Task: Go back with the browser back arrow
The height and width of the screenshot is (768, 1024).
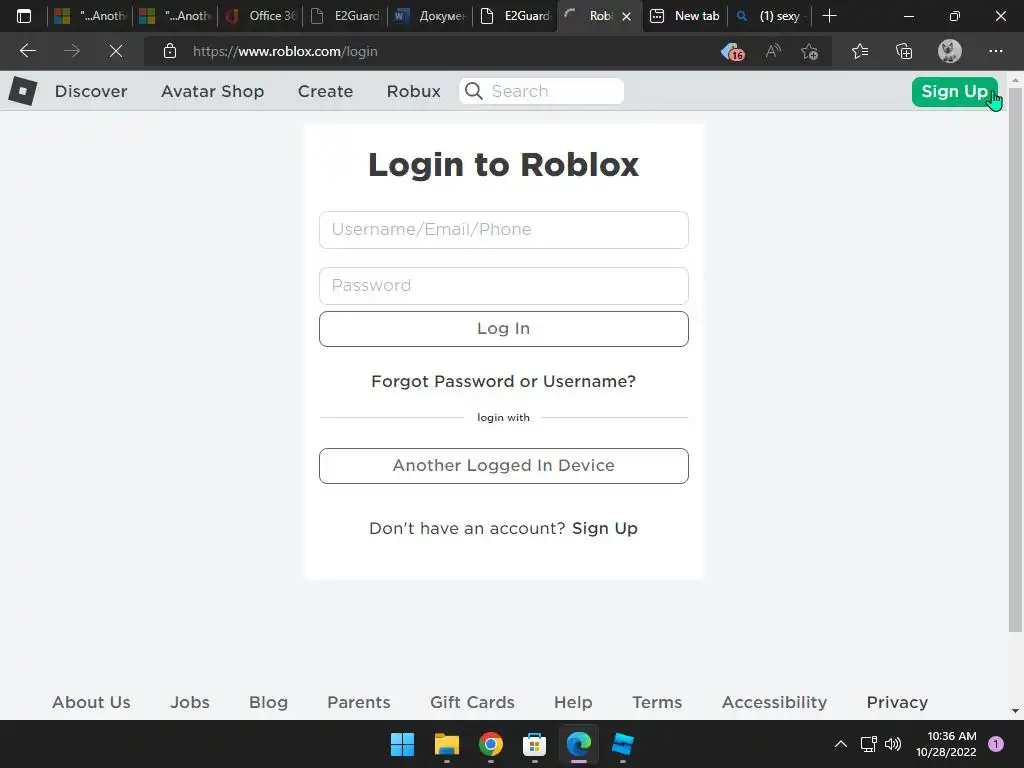Action: point(27,51)
